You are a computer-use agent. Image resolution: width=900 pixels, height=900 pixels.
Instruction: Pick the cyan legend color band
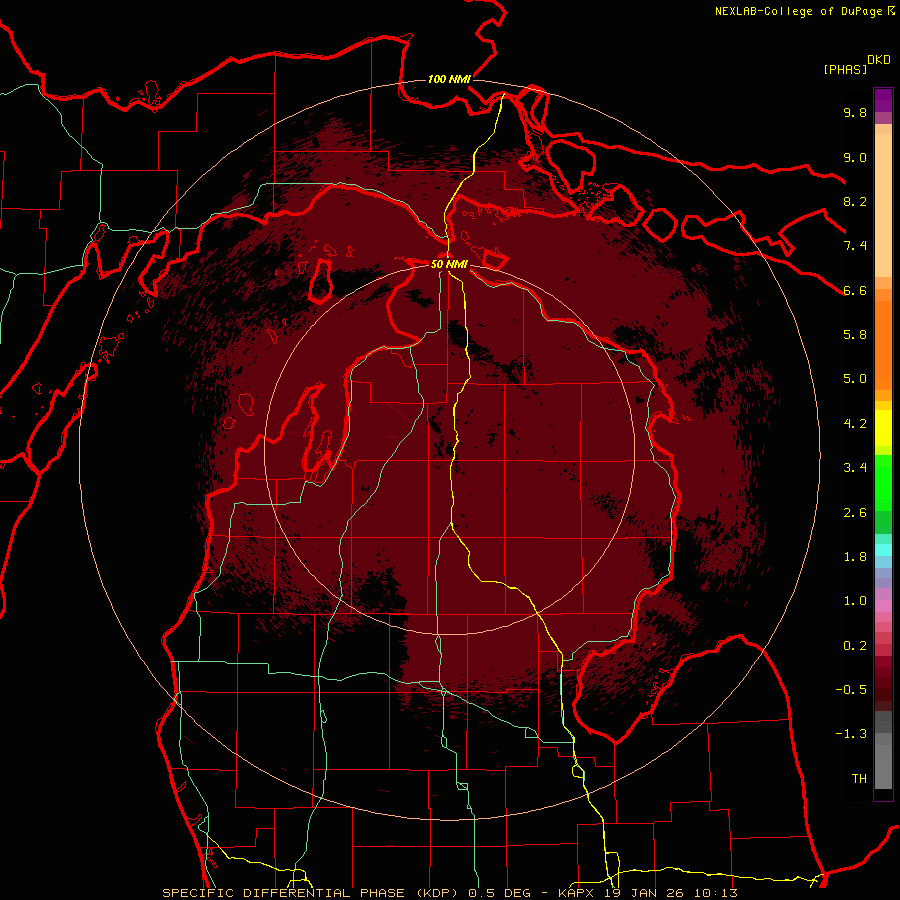[883, 550]
